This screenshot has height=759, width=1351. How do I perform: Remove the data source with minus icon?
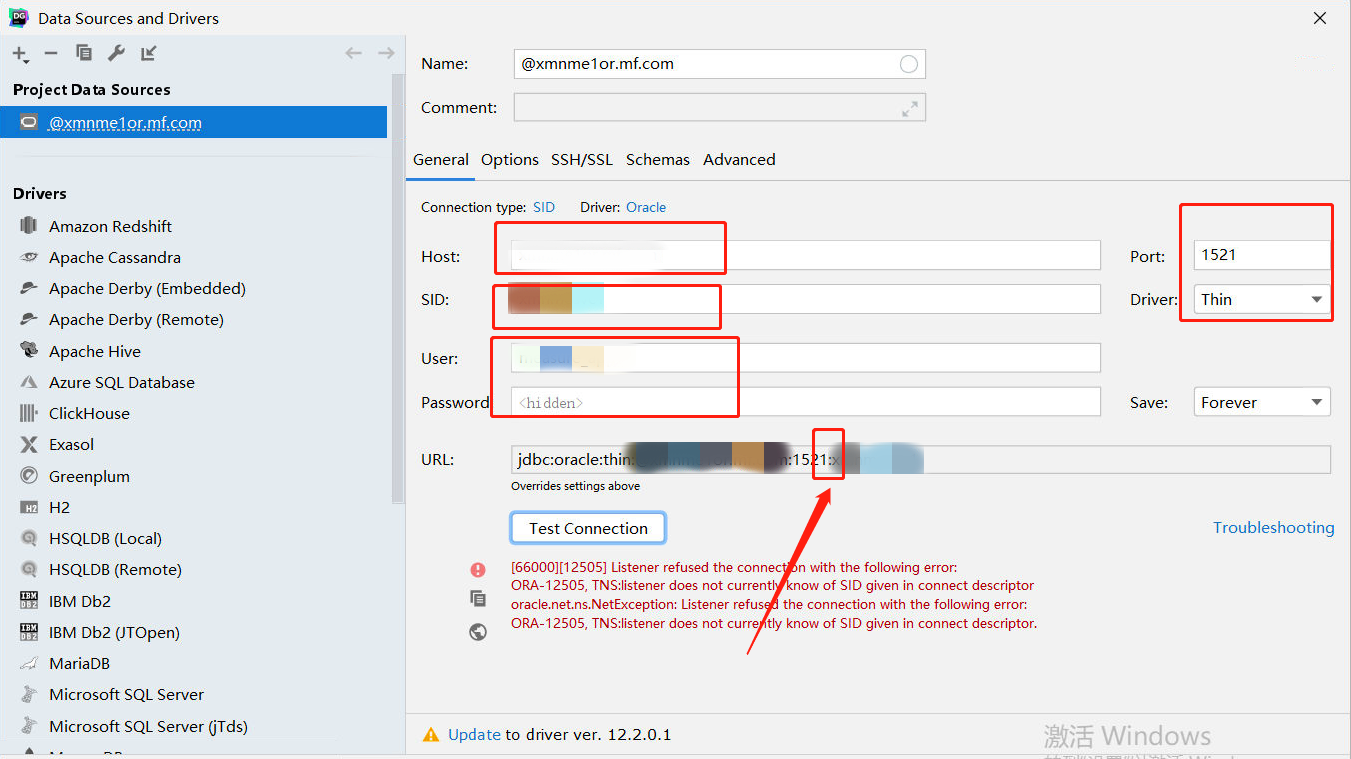[50, 52]
